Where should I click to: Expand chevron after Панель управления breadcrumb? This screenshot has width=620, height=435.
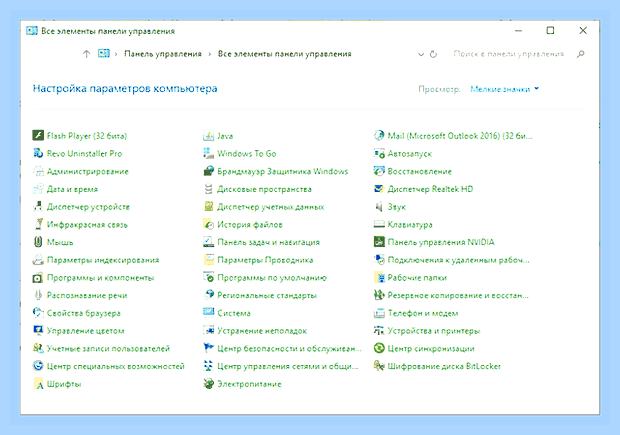point(210,54)
